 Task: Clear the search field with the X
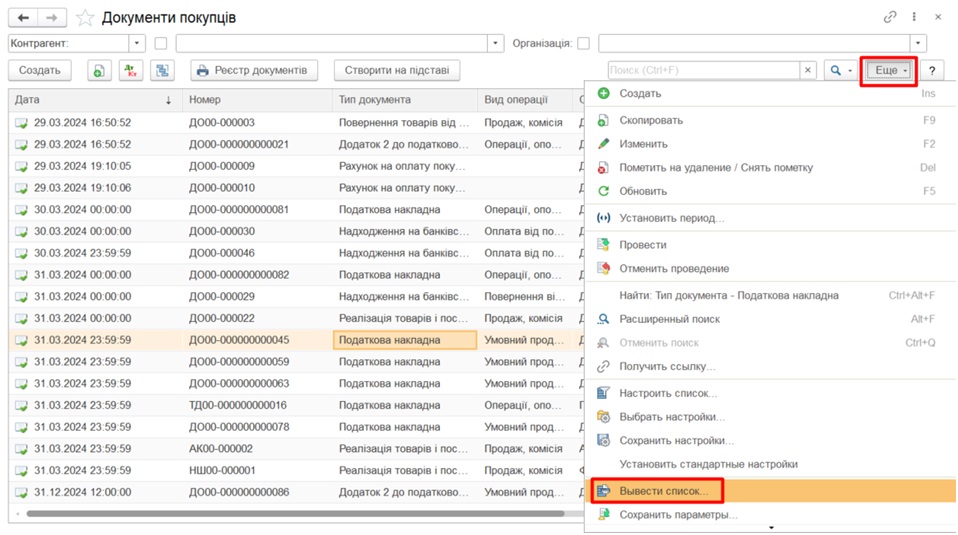point(808,70)
